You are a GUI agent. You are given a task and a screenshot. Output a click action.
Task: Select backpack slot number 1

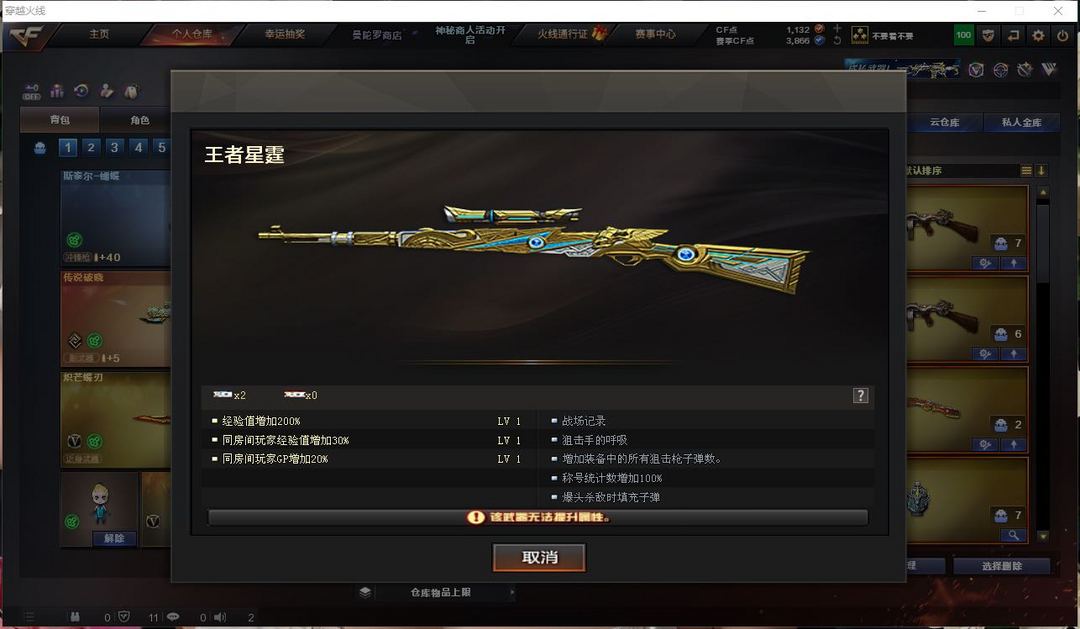pyautogui.click(x=68, y=147)
